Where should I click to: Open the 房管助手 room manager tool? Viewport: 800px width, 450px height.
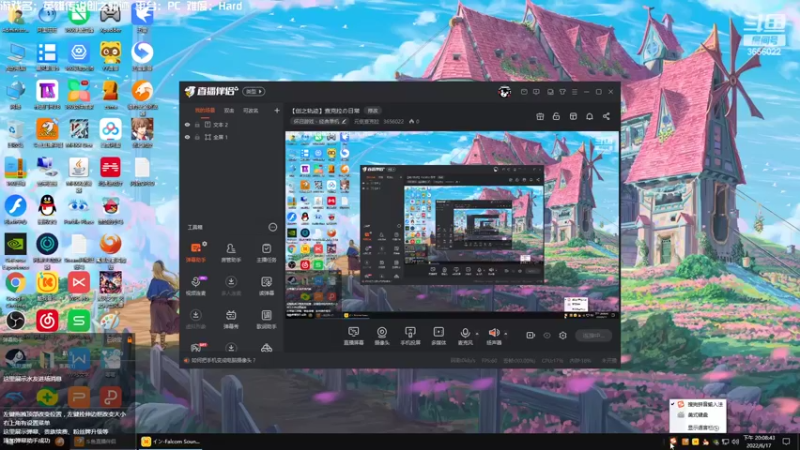point(231,253)
